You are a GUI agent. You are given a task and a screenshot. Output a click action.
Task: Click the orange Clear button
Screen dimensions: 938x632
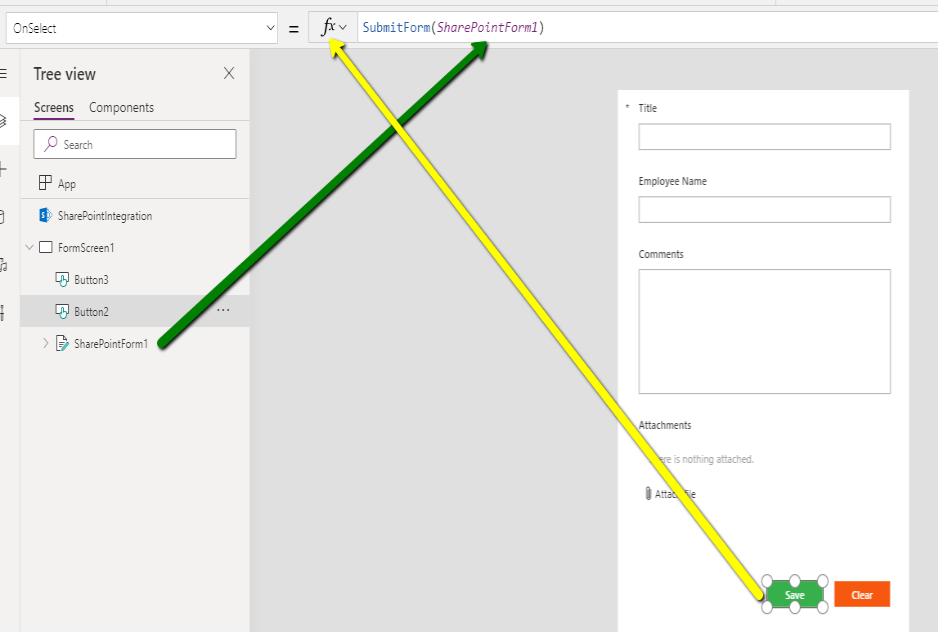pos(862,594)
